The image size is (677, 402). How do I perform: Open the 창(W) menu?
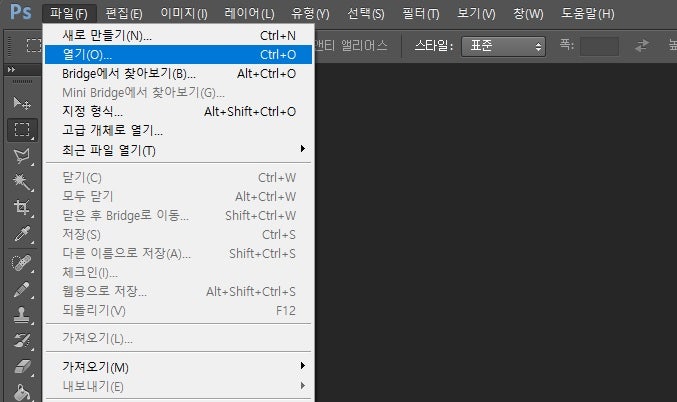(528, 13)
